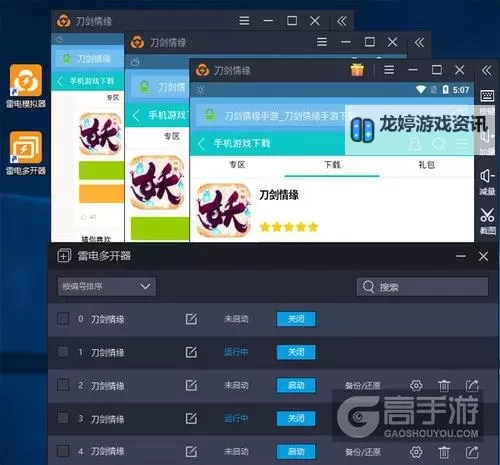The image size is (500, 465).
Task: Close running instance 1 with 关闭 button
Action: coord(296,352)
